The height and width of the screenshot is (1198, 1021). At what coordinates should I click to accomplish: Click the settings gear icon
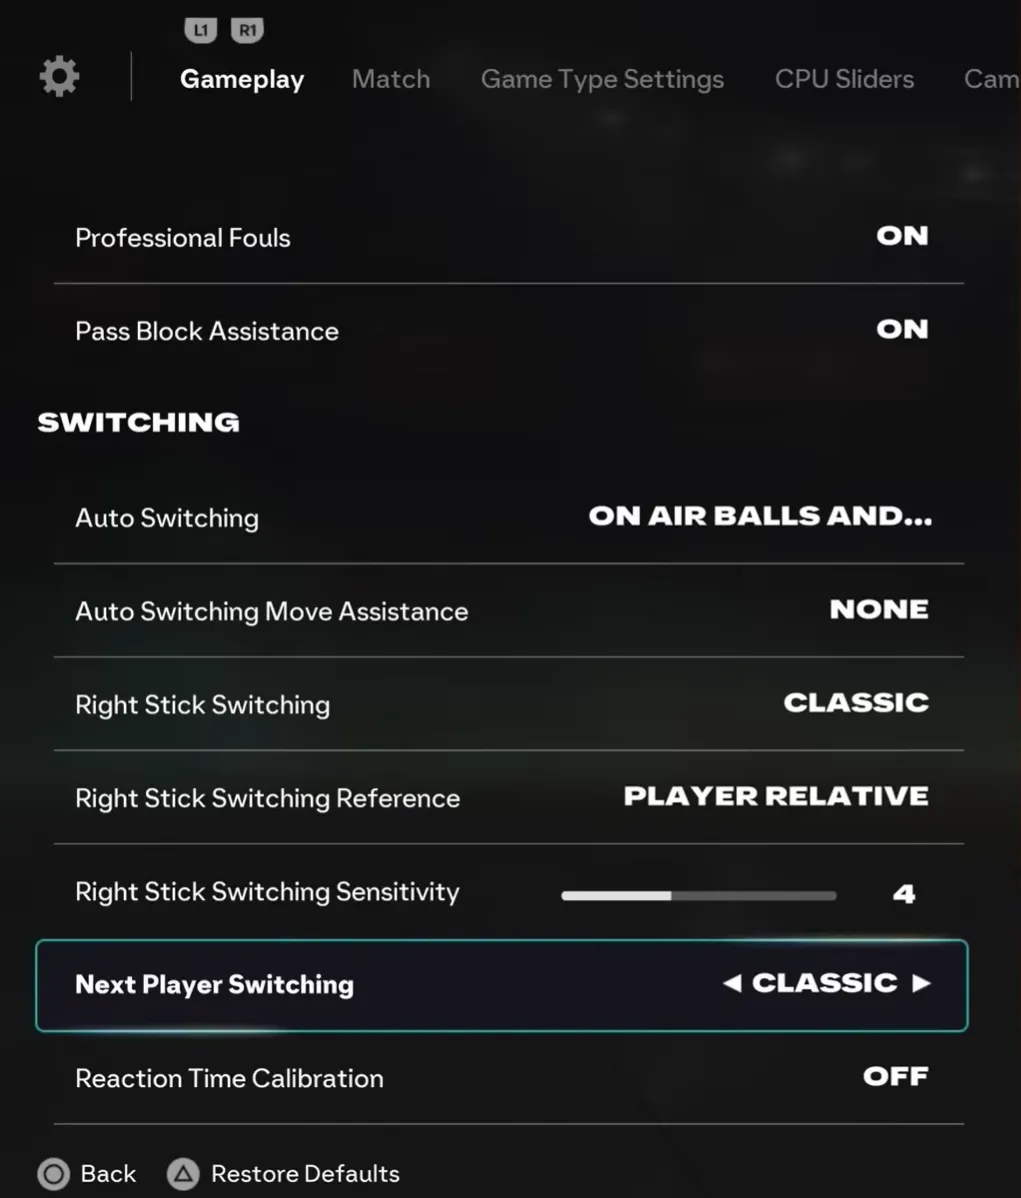click(59, 77)
